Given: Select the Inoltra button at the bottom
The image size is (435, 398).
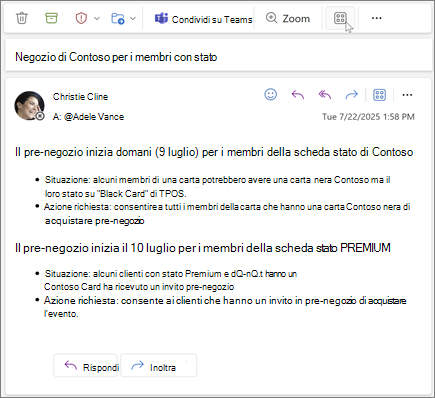Looking at the screenshot, I should coord(159,366).
